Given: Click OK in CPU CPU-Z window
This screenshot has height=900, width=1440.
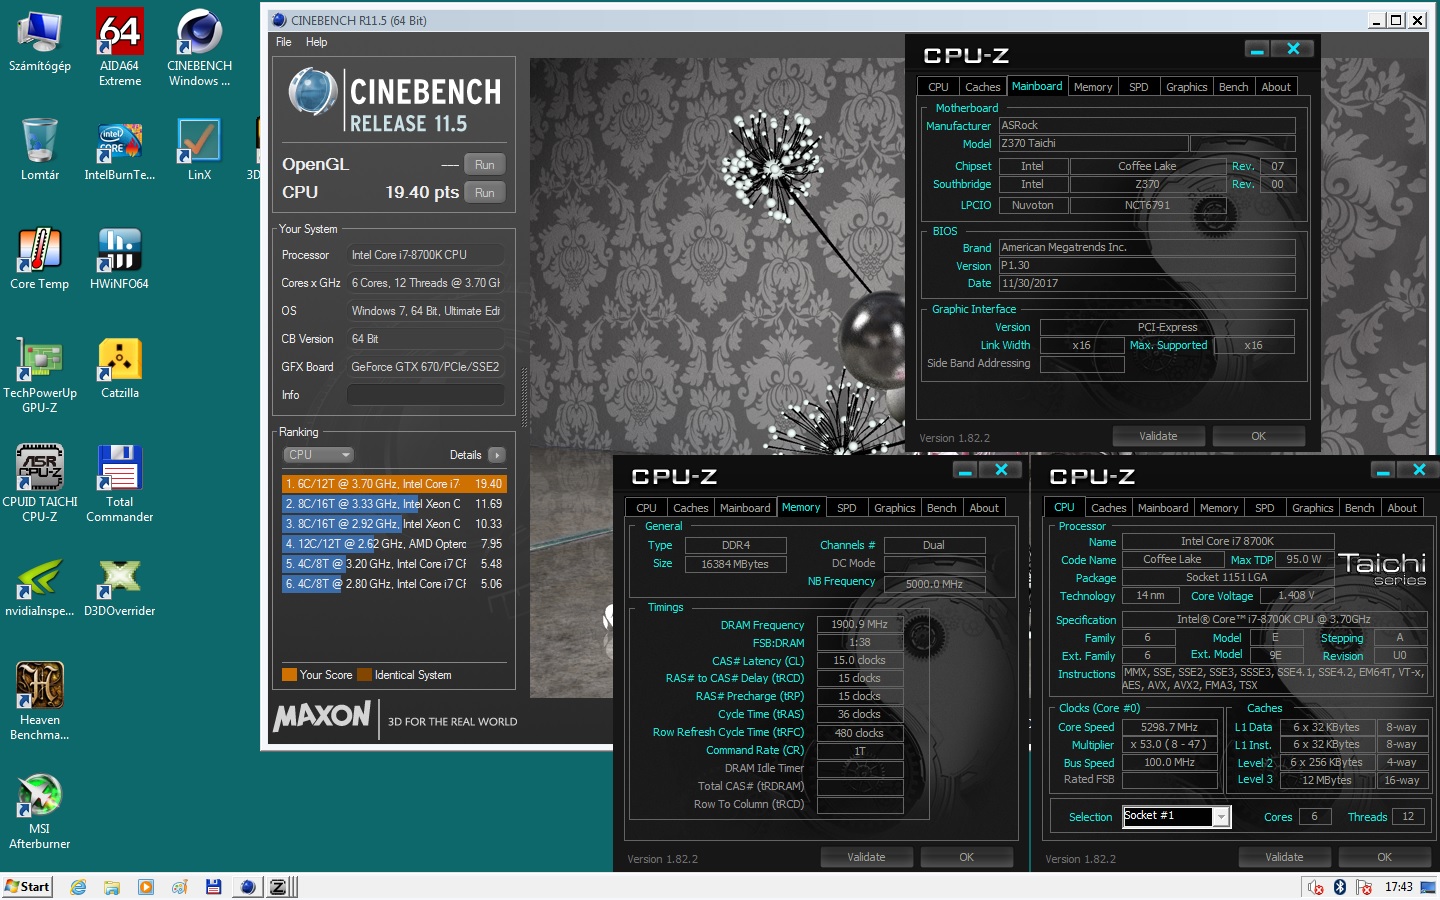Looking at the screenshot, I should click(x=1384, y=857).
